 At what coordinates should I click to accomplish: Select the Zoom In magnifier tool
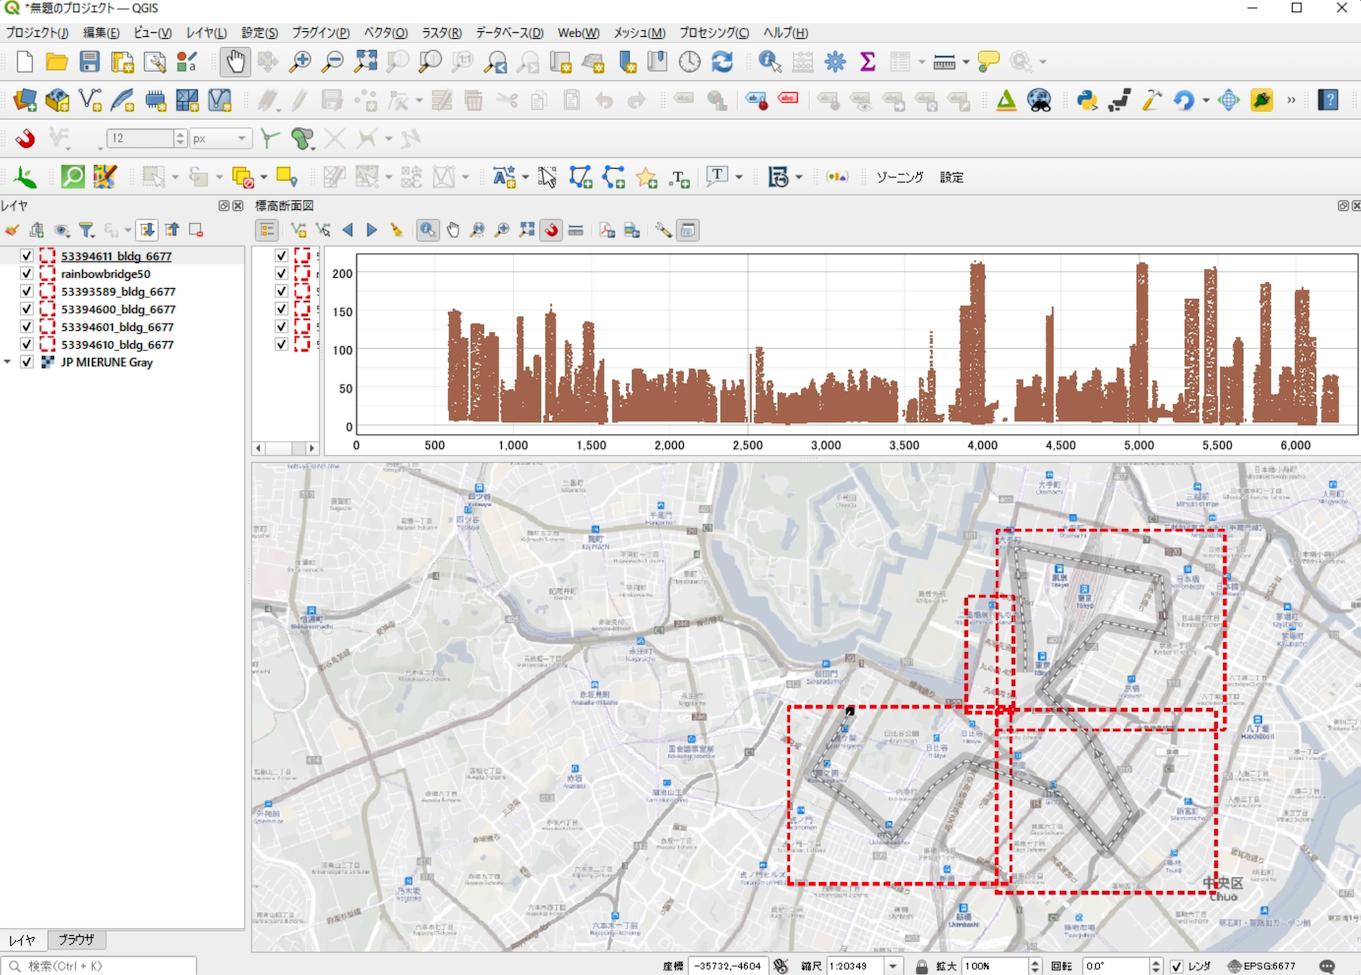300,62
